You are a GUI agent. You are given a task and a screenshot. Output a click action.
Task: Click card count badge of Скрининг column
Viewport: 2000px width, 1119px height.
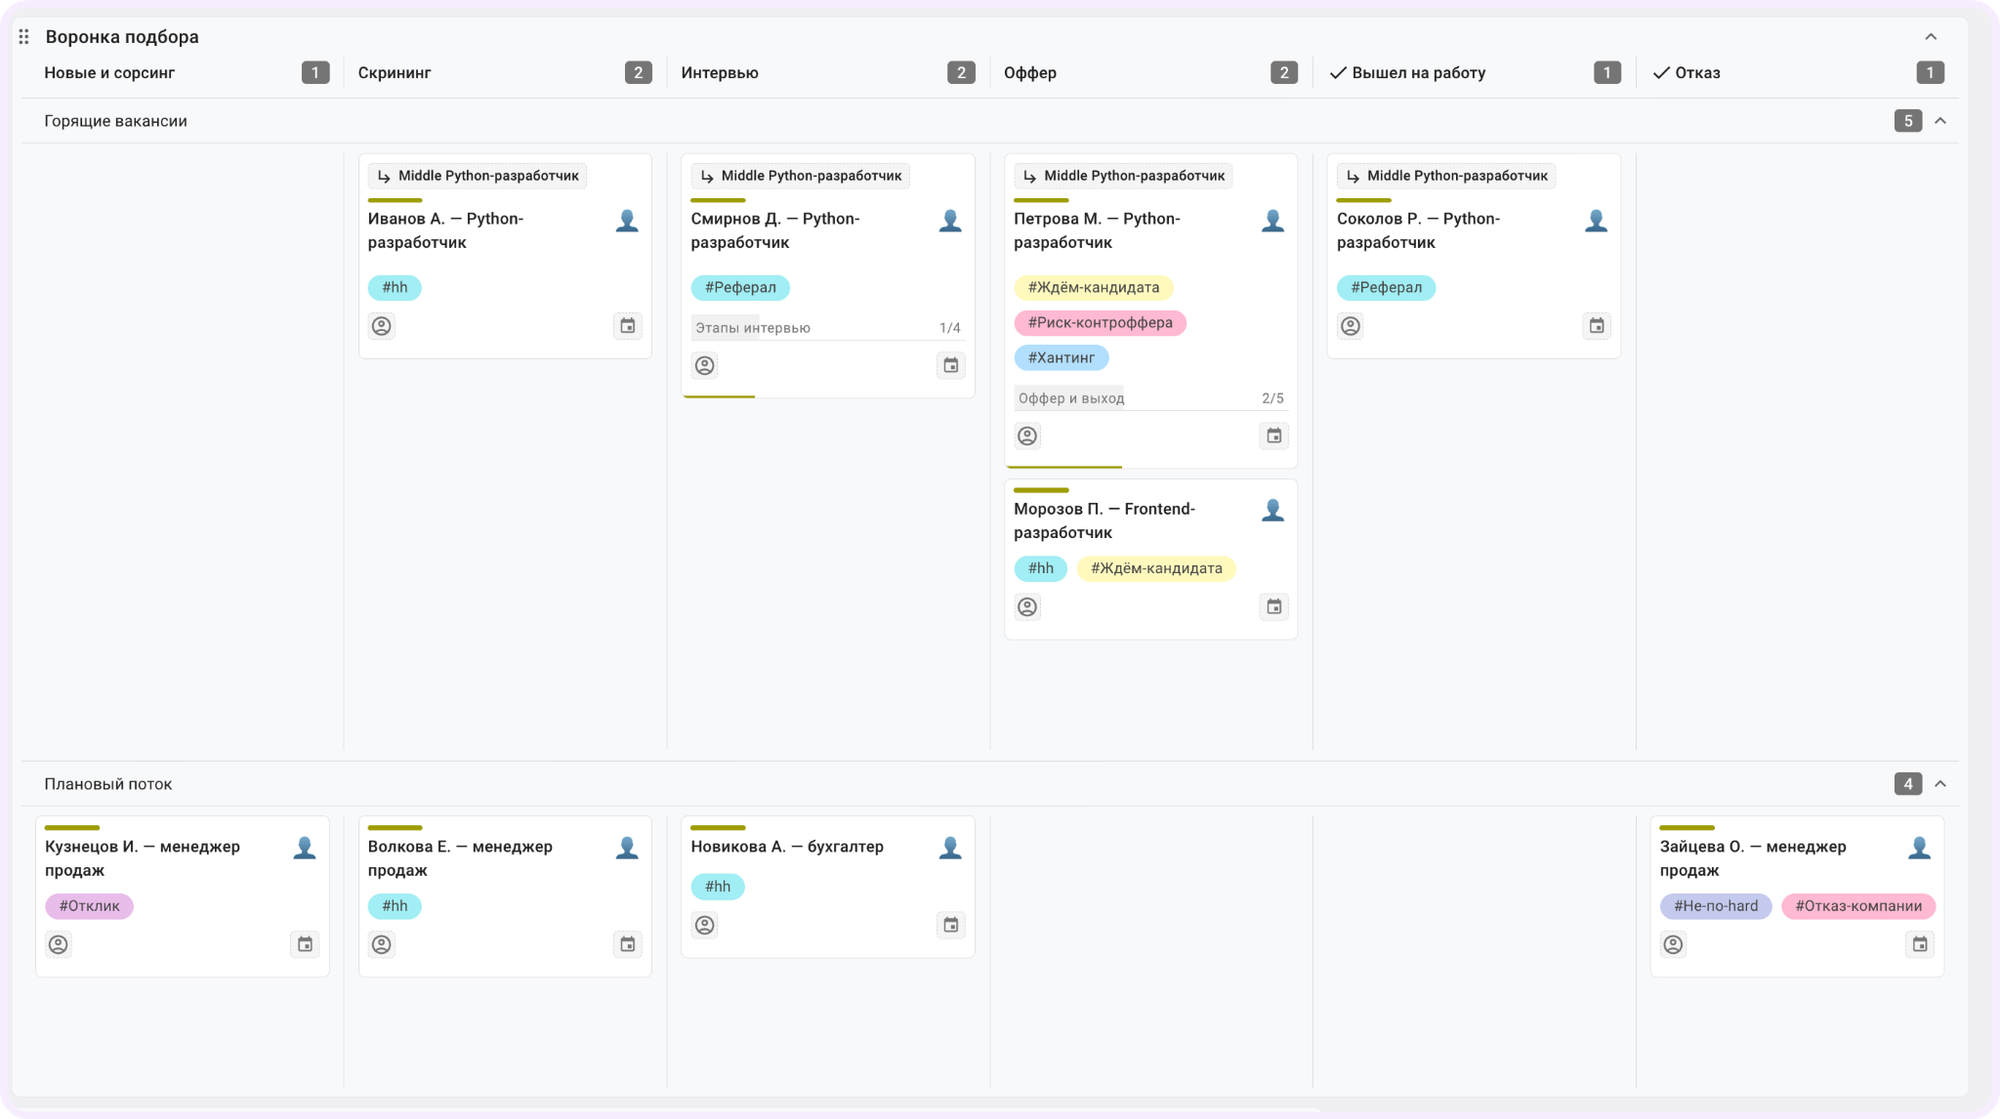point(638,73)
